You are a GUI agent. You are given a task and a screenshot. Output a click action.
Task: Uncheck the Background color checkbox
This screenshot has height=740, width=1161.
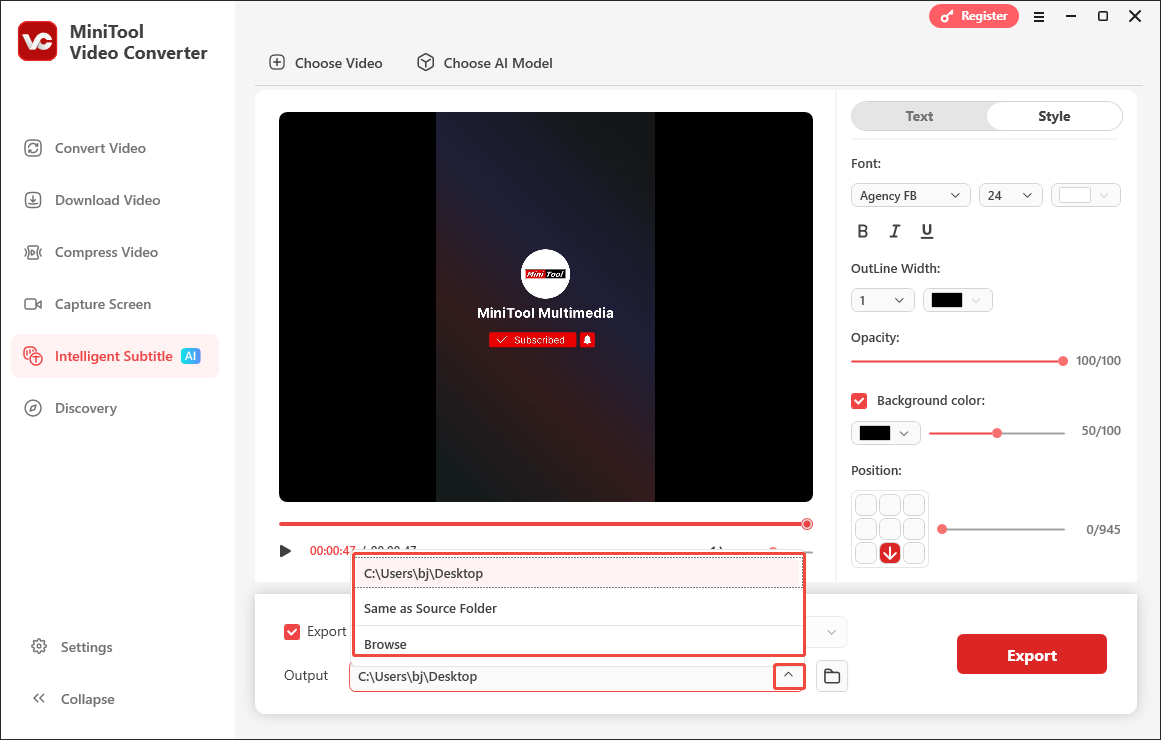pos(859,401)
